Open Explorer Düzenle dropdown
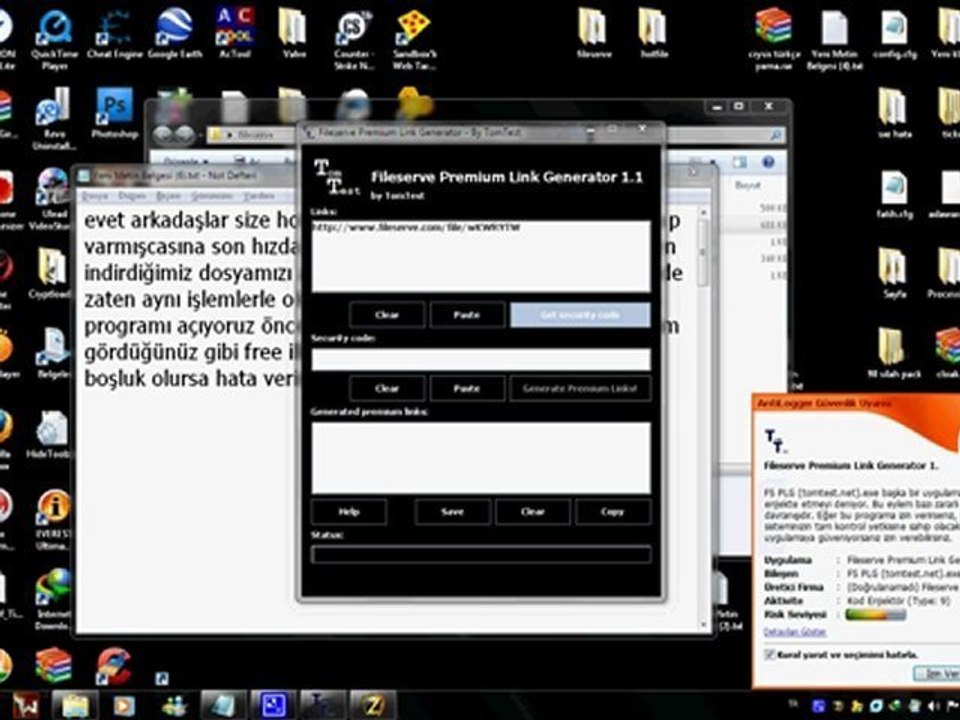 186,162
